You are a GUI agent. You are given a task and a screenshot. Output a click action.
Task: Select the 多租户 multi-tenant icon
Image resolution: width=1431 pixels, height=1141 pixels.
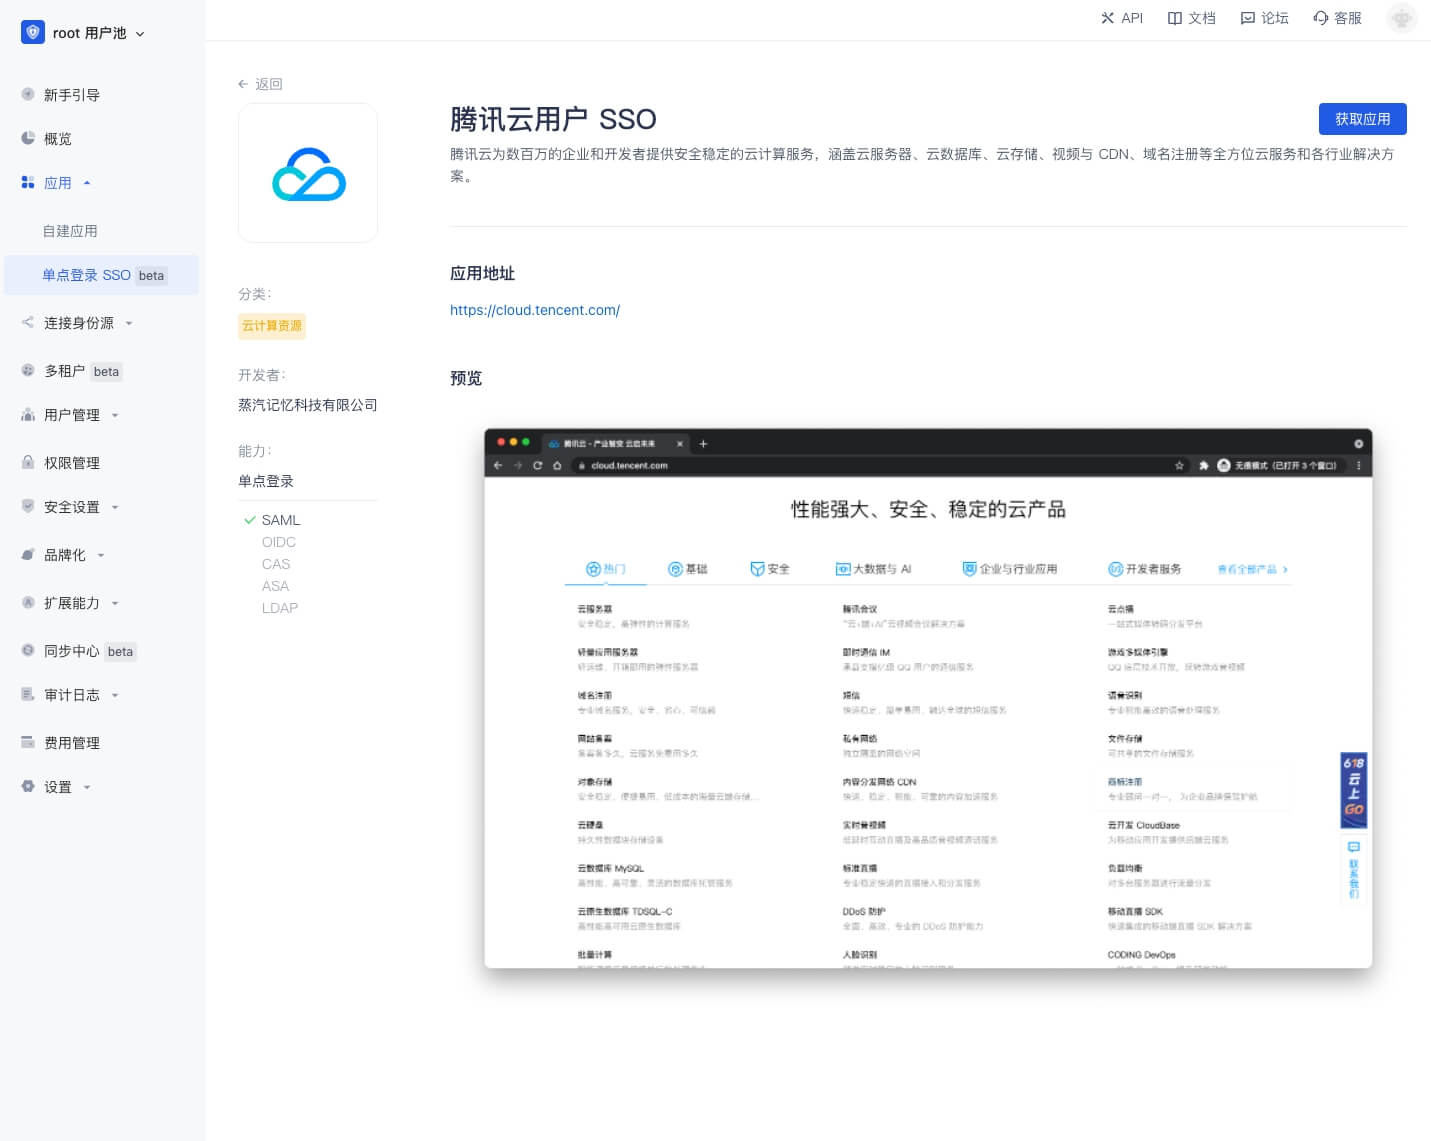pyautogui.click(x=27, y=371)
